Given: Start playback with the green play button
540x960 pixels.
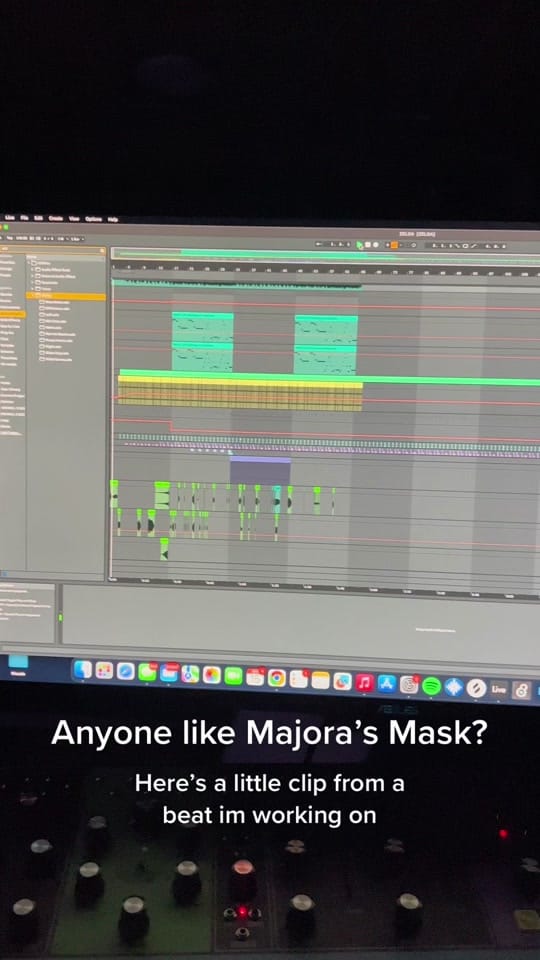Looking at the screenshot, I should click(360, 244).
